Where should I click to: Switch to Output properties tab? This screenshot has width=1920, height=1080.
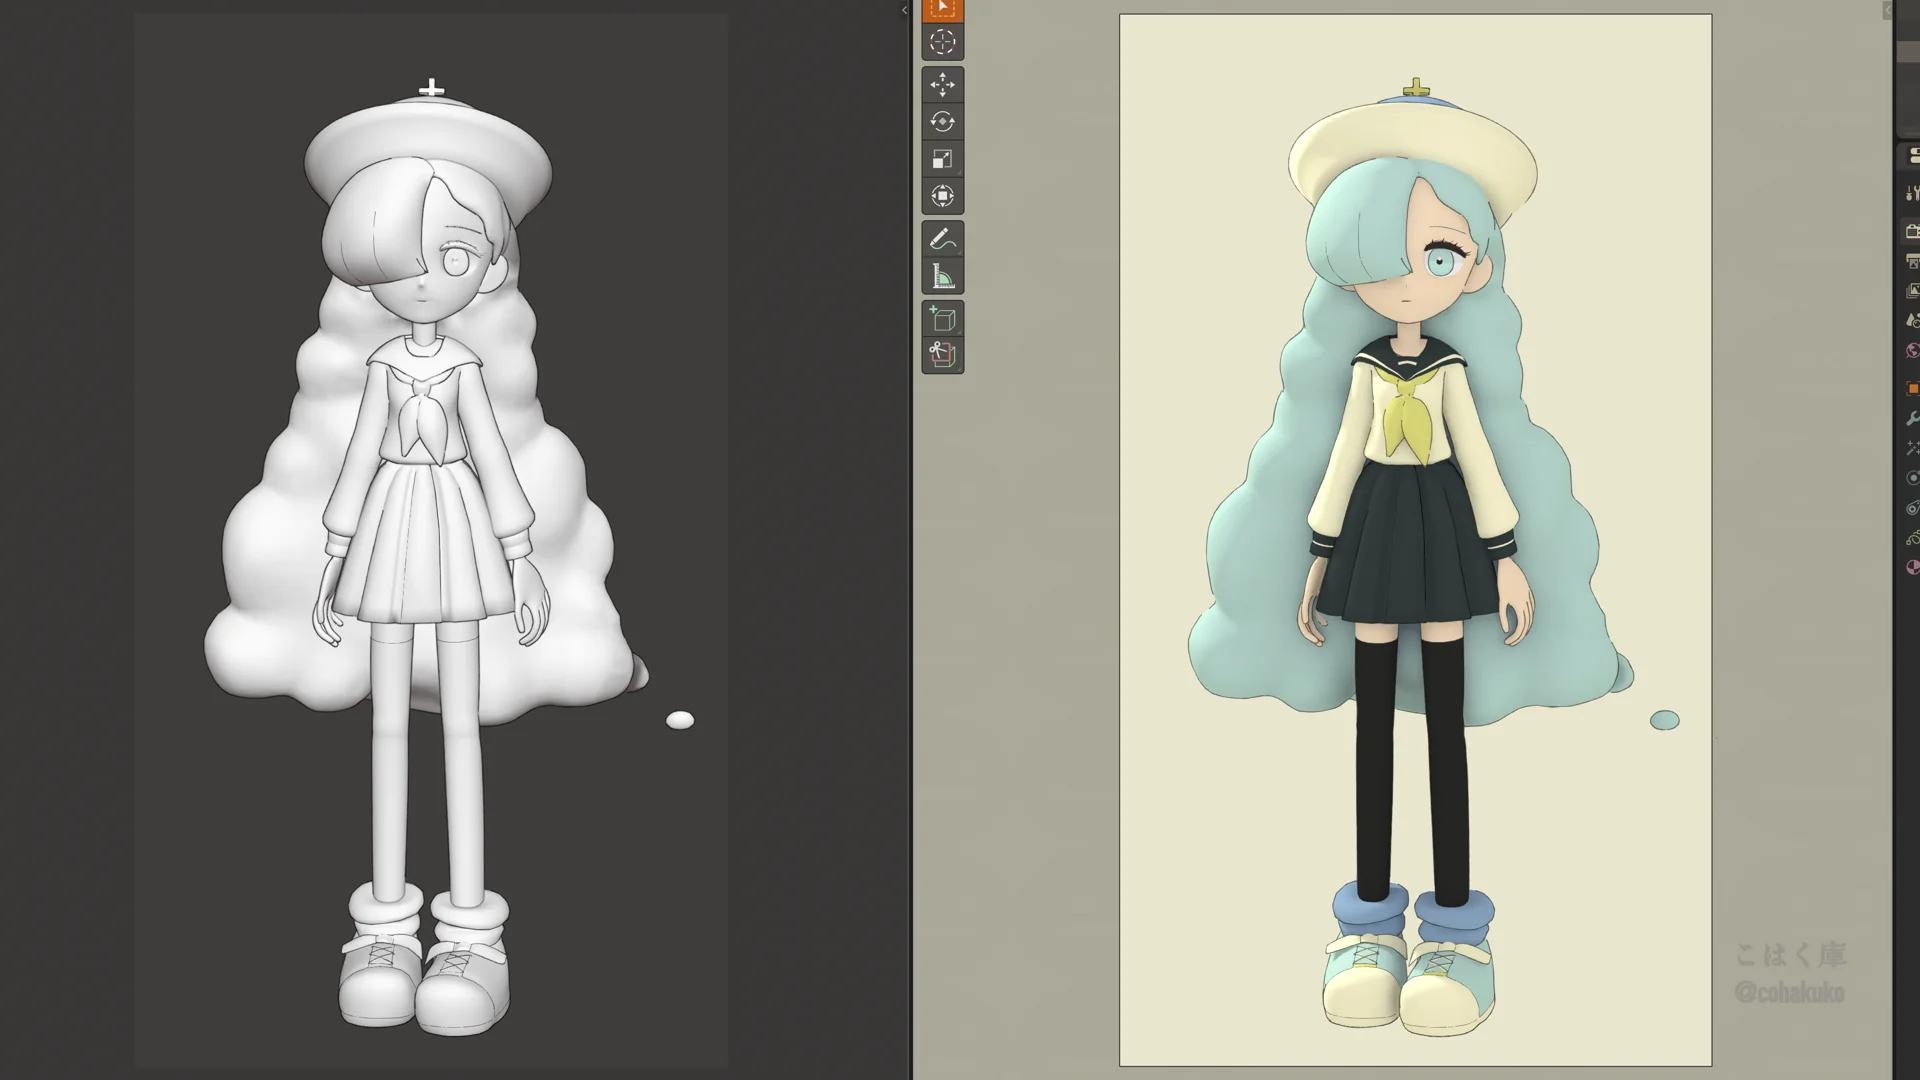click(x=1912, y=262)
